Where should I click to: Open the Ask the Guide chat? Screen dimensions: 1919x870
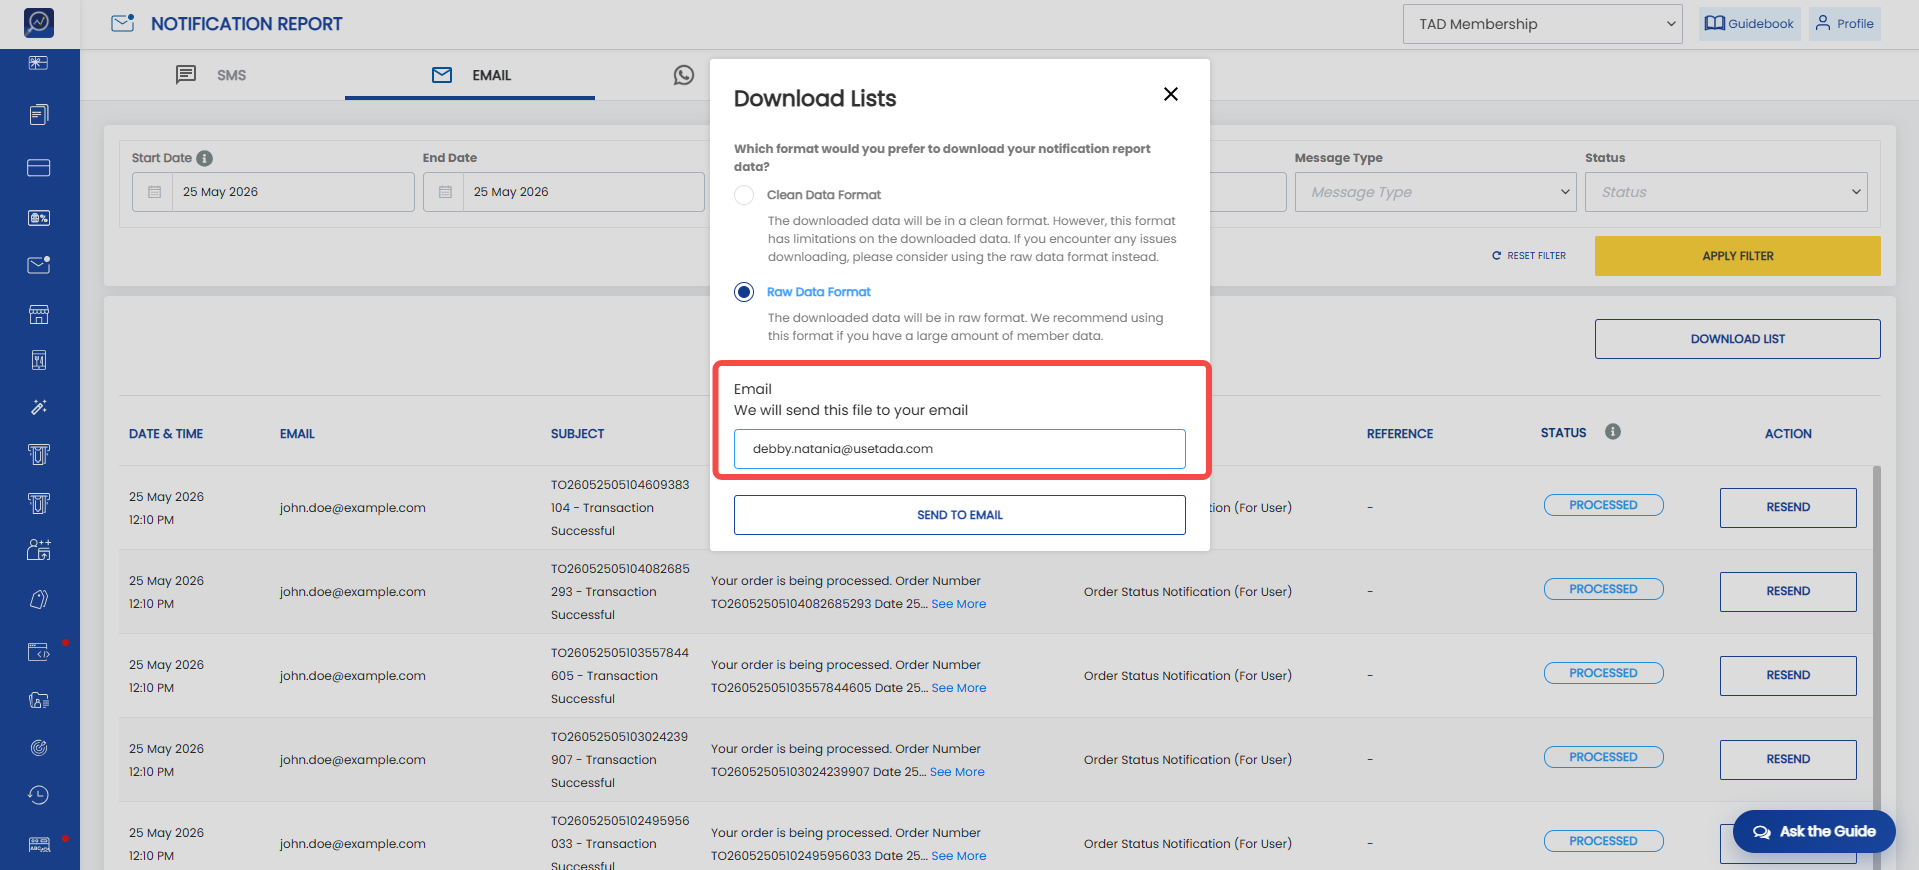[1814, 831]
